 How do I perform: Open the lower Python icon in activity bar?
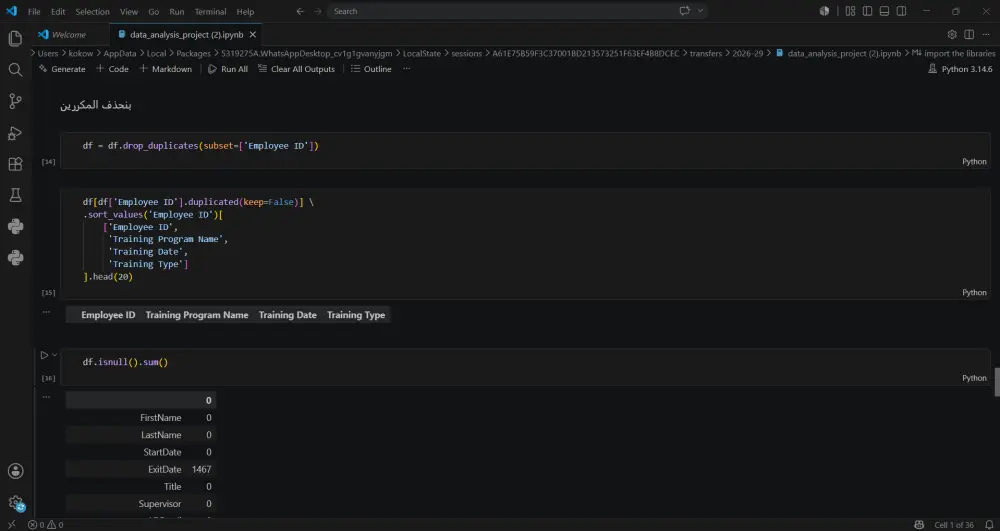tap(15, 258)
